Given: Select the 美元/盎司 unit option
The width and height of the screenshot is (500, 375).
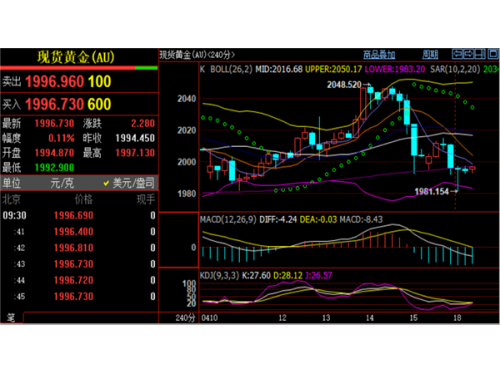Looking at the screenshot, I should 134,183.
